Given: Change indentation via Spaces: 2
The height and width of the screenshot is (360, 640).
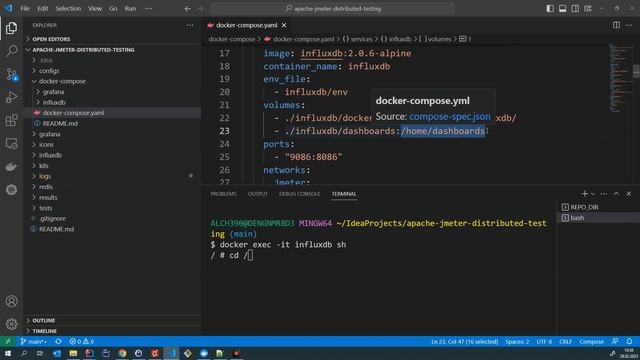Looking at the screenshot, I should [517, 341].
